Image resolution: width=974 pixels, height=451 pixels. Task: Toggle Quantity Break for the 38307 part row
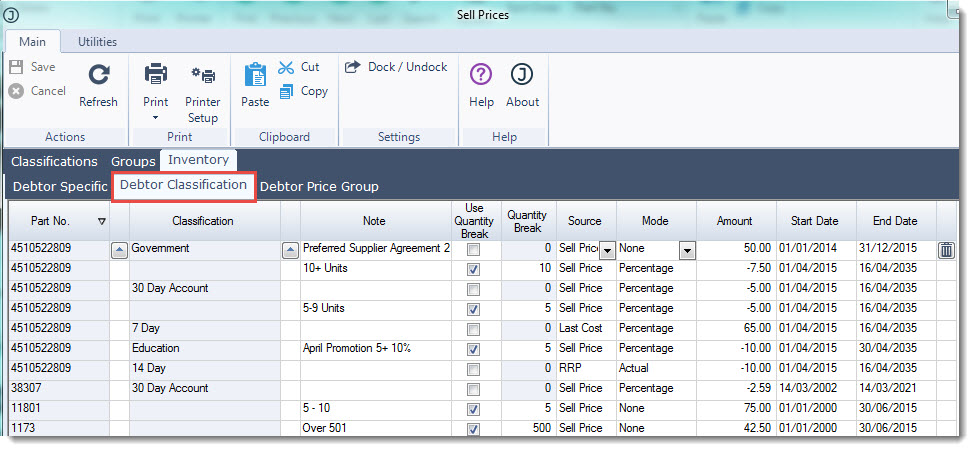click(x=473, y=390)
